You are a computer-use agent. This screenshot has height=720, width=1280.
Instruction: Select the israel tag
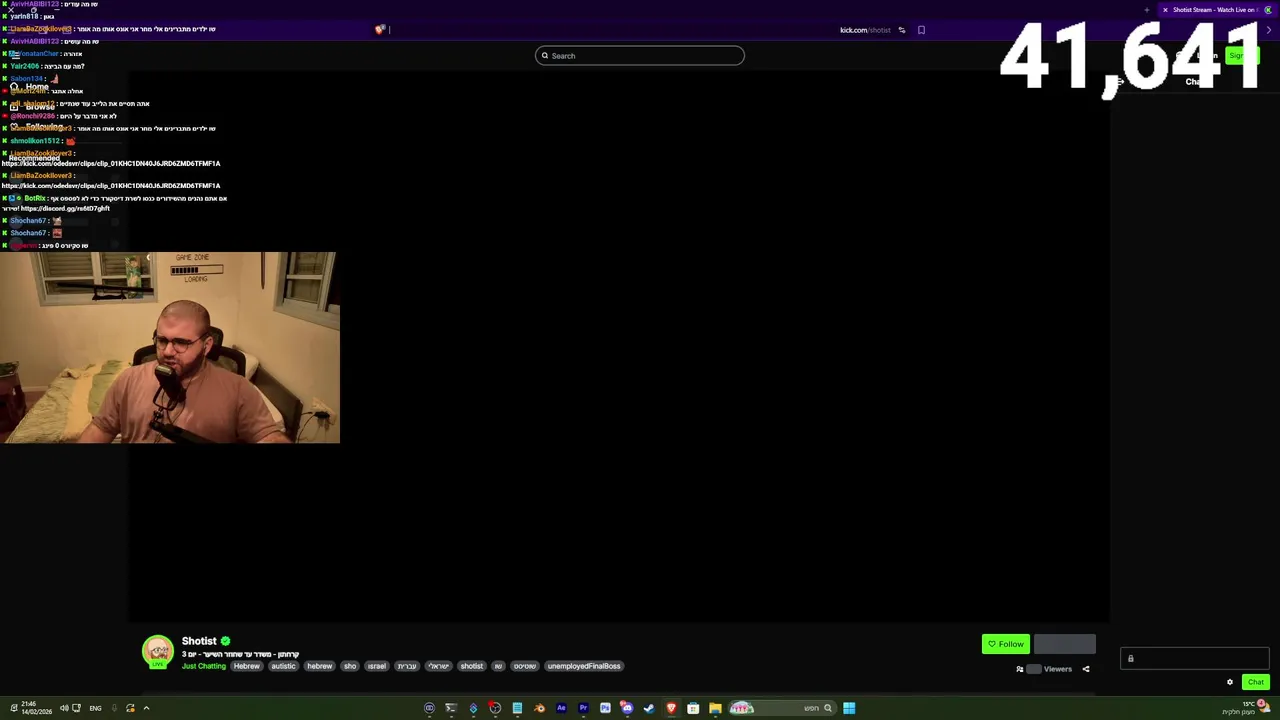tap(377, 666)
